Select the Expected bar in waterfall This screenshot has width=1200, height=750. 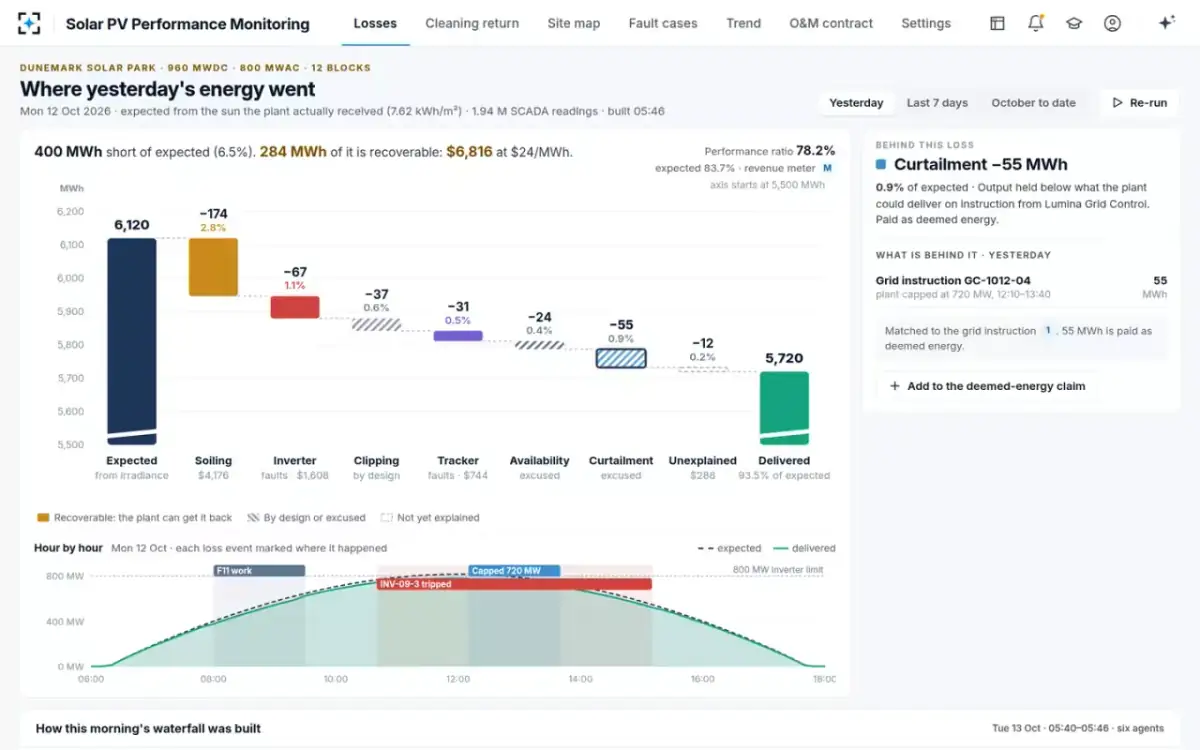click(x=132, y=341)
